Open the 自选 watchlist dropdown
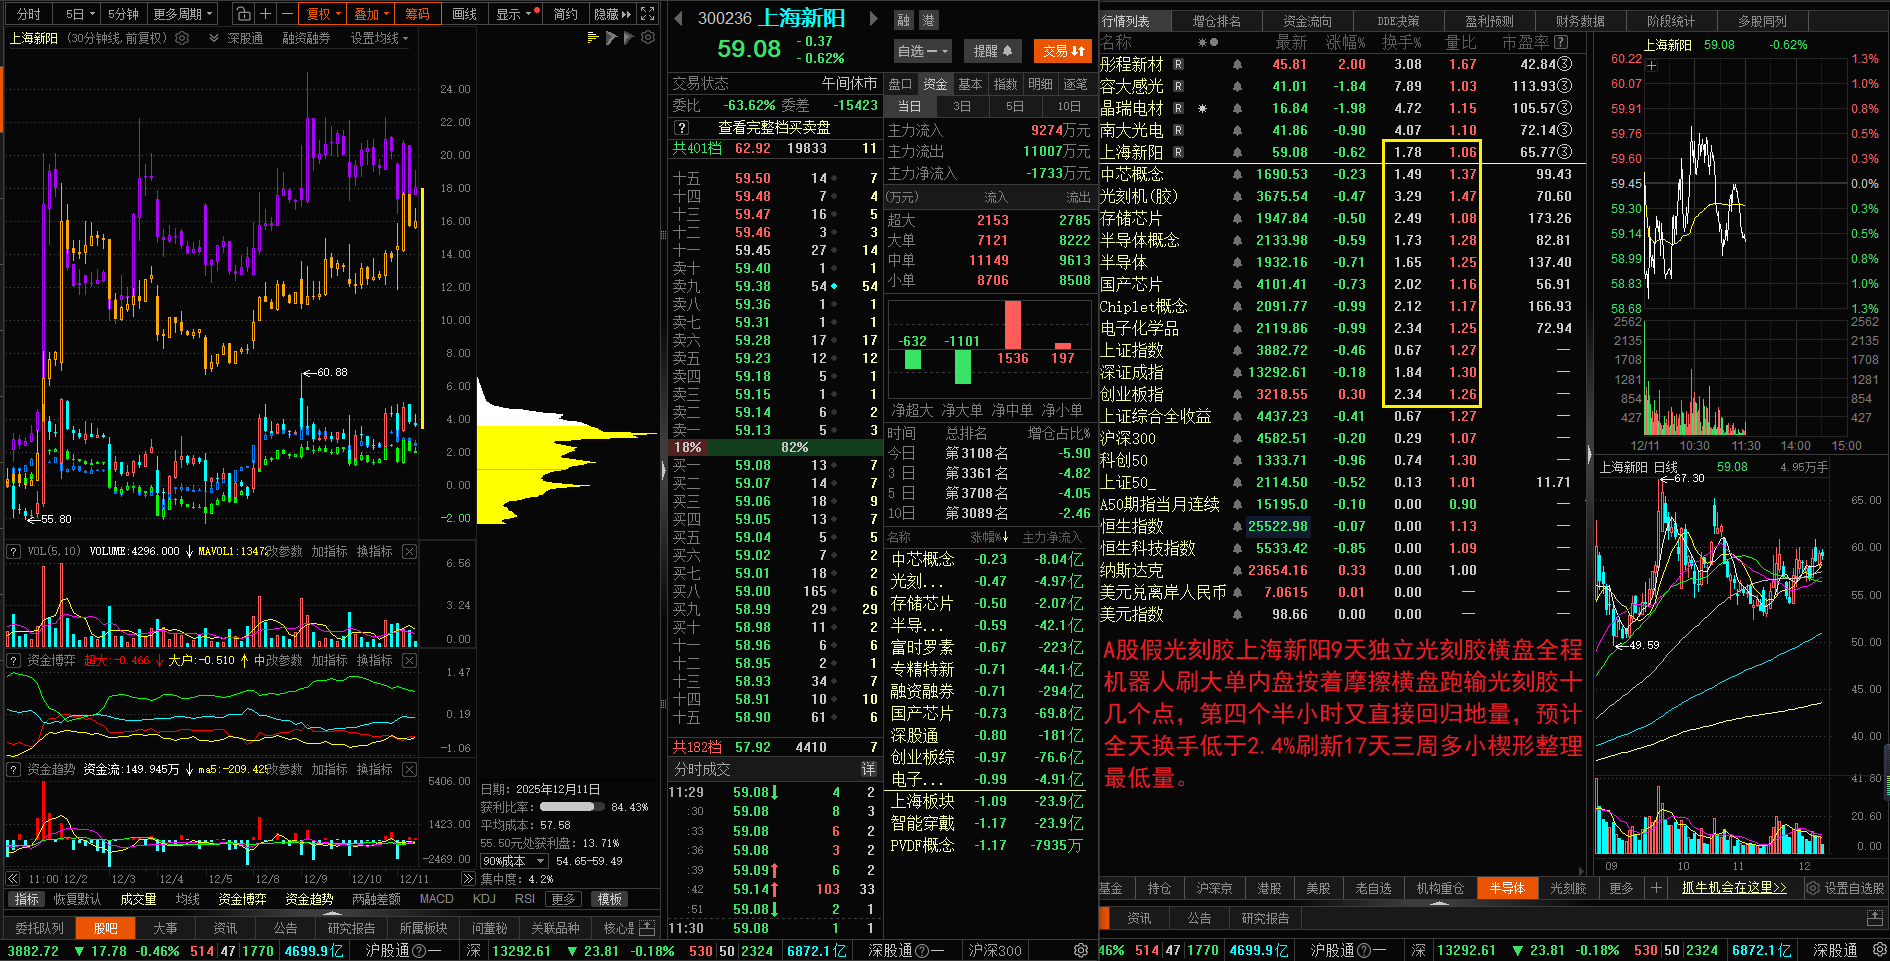1890x961 pixels. (x=923, y=51)
